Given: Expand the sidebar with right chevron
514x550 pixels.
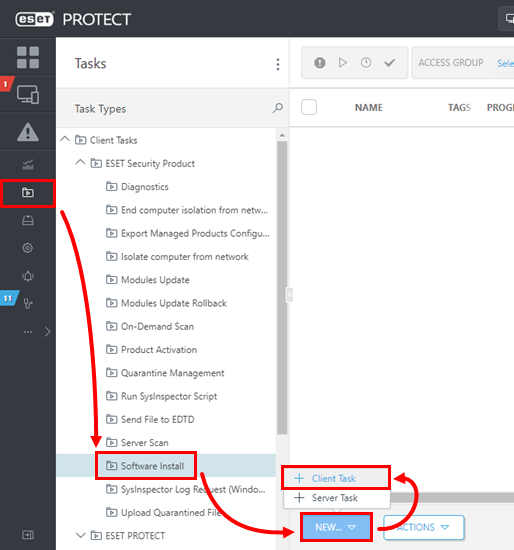Looking at the screenshot, I should click(48, 332).
